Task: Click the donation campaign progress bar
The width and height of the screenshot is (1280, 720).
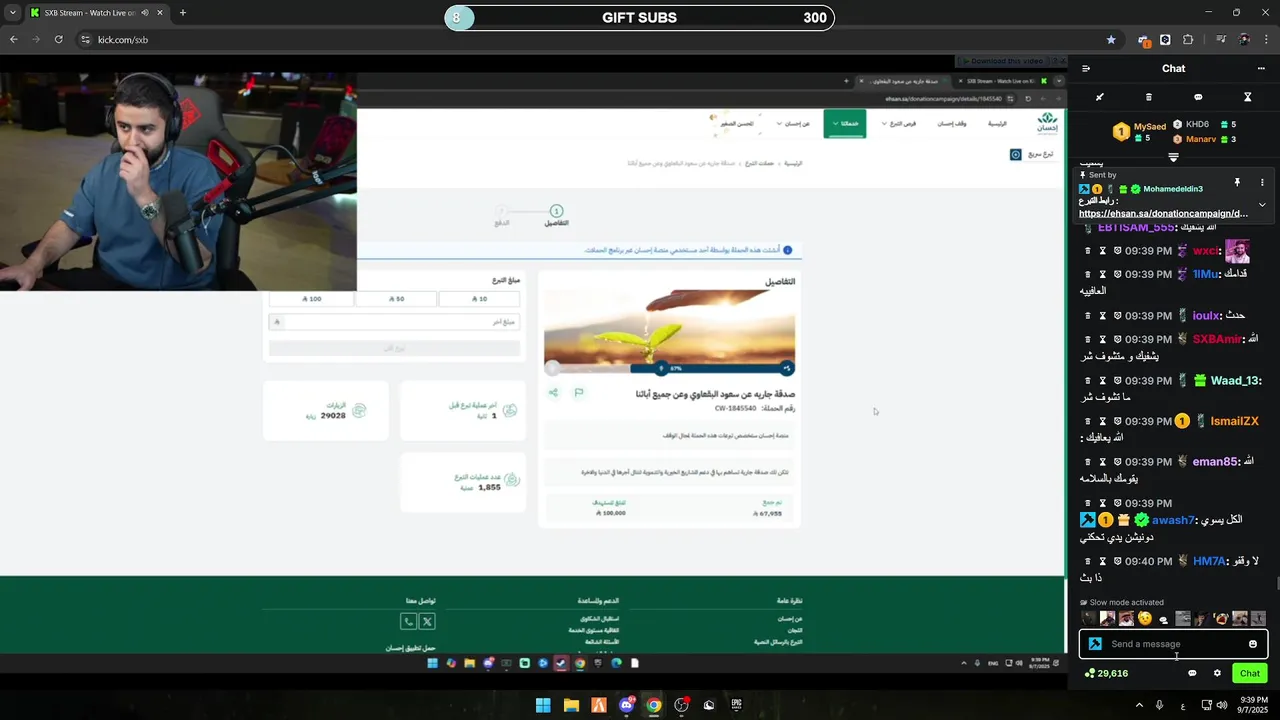Action: (669, 368)
